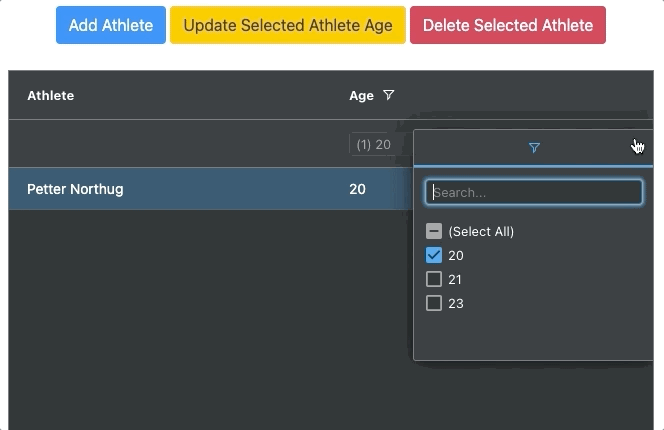The width and height of the screenshot is (664, 430).
Task: Click the age cell showing 20
Action: coord(358,189)
